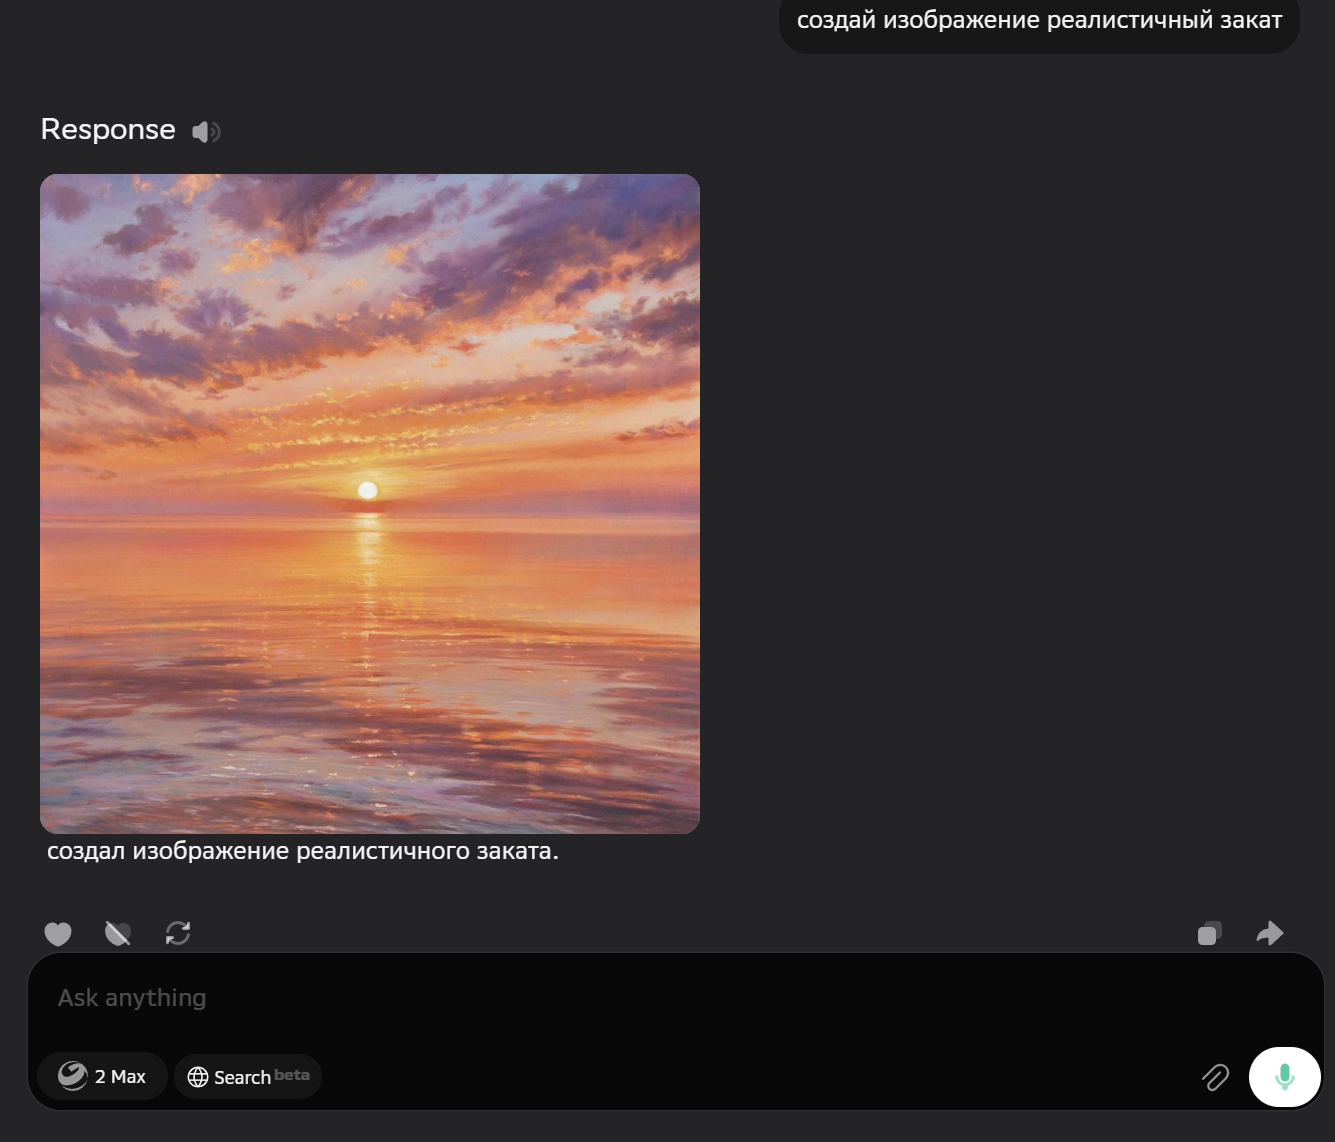Start voice input with the microphone button
This screenshot has height=1142, width=1335.
1285,1077
